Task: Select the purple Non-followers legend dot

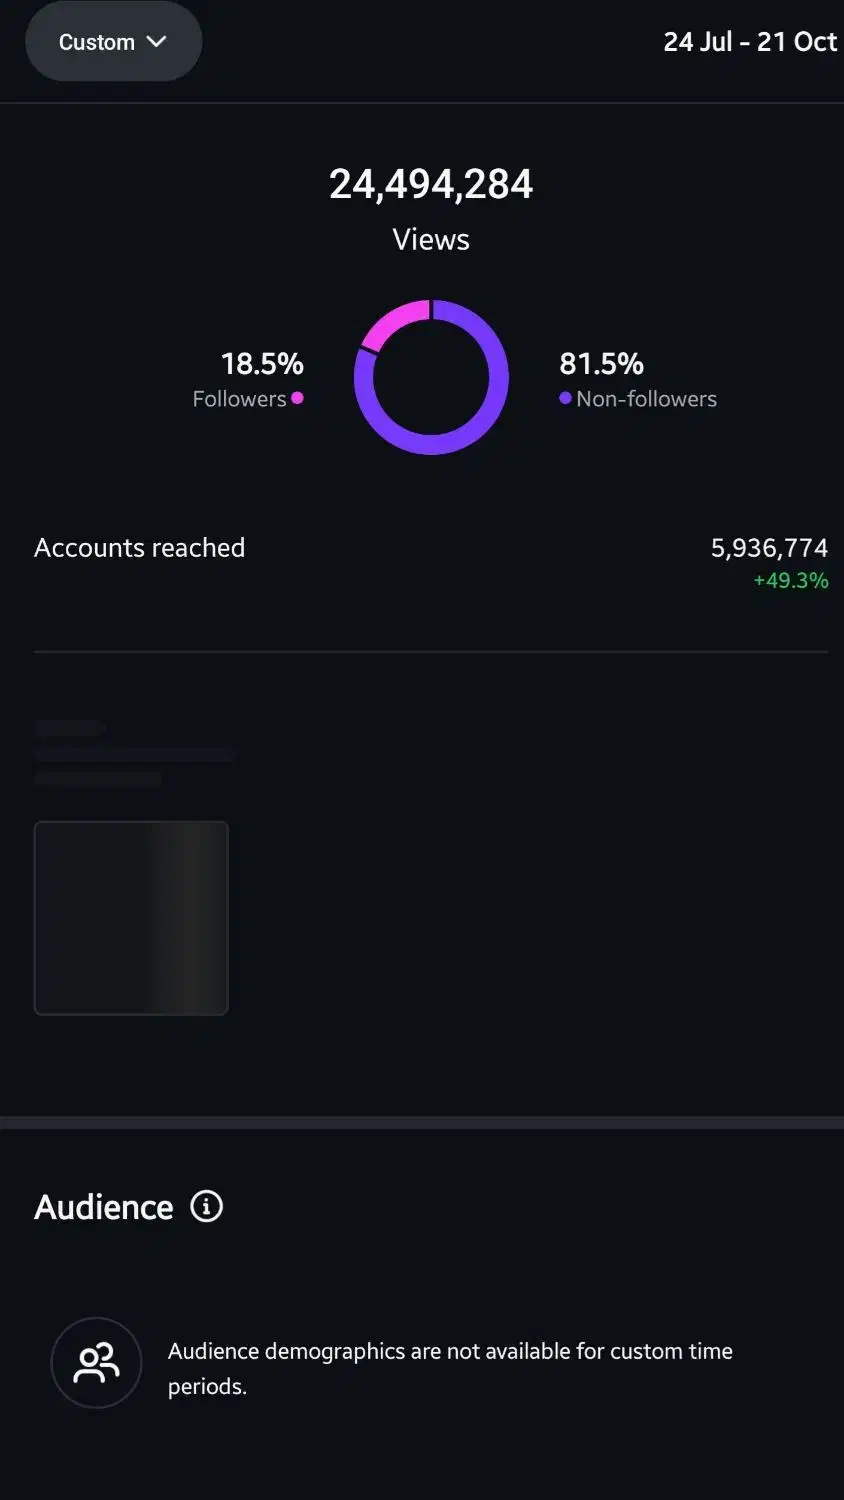Action: [x=565, y=398]
